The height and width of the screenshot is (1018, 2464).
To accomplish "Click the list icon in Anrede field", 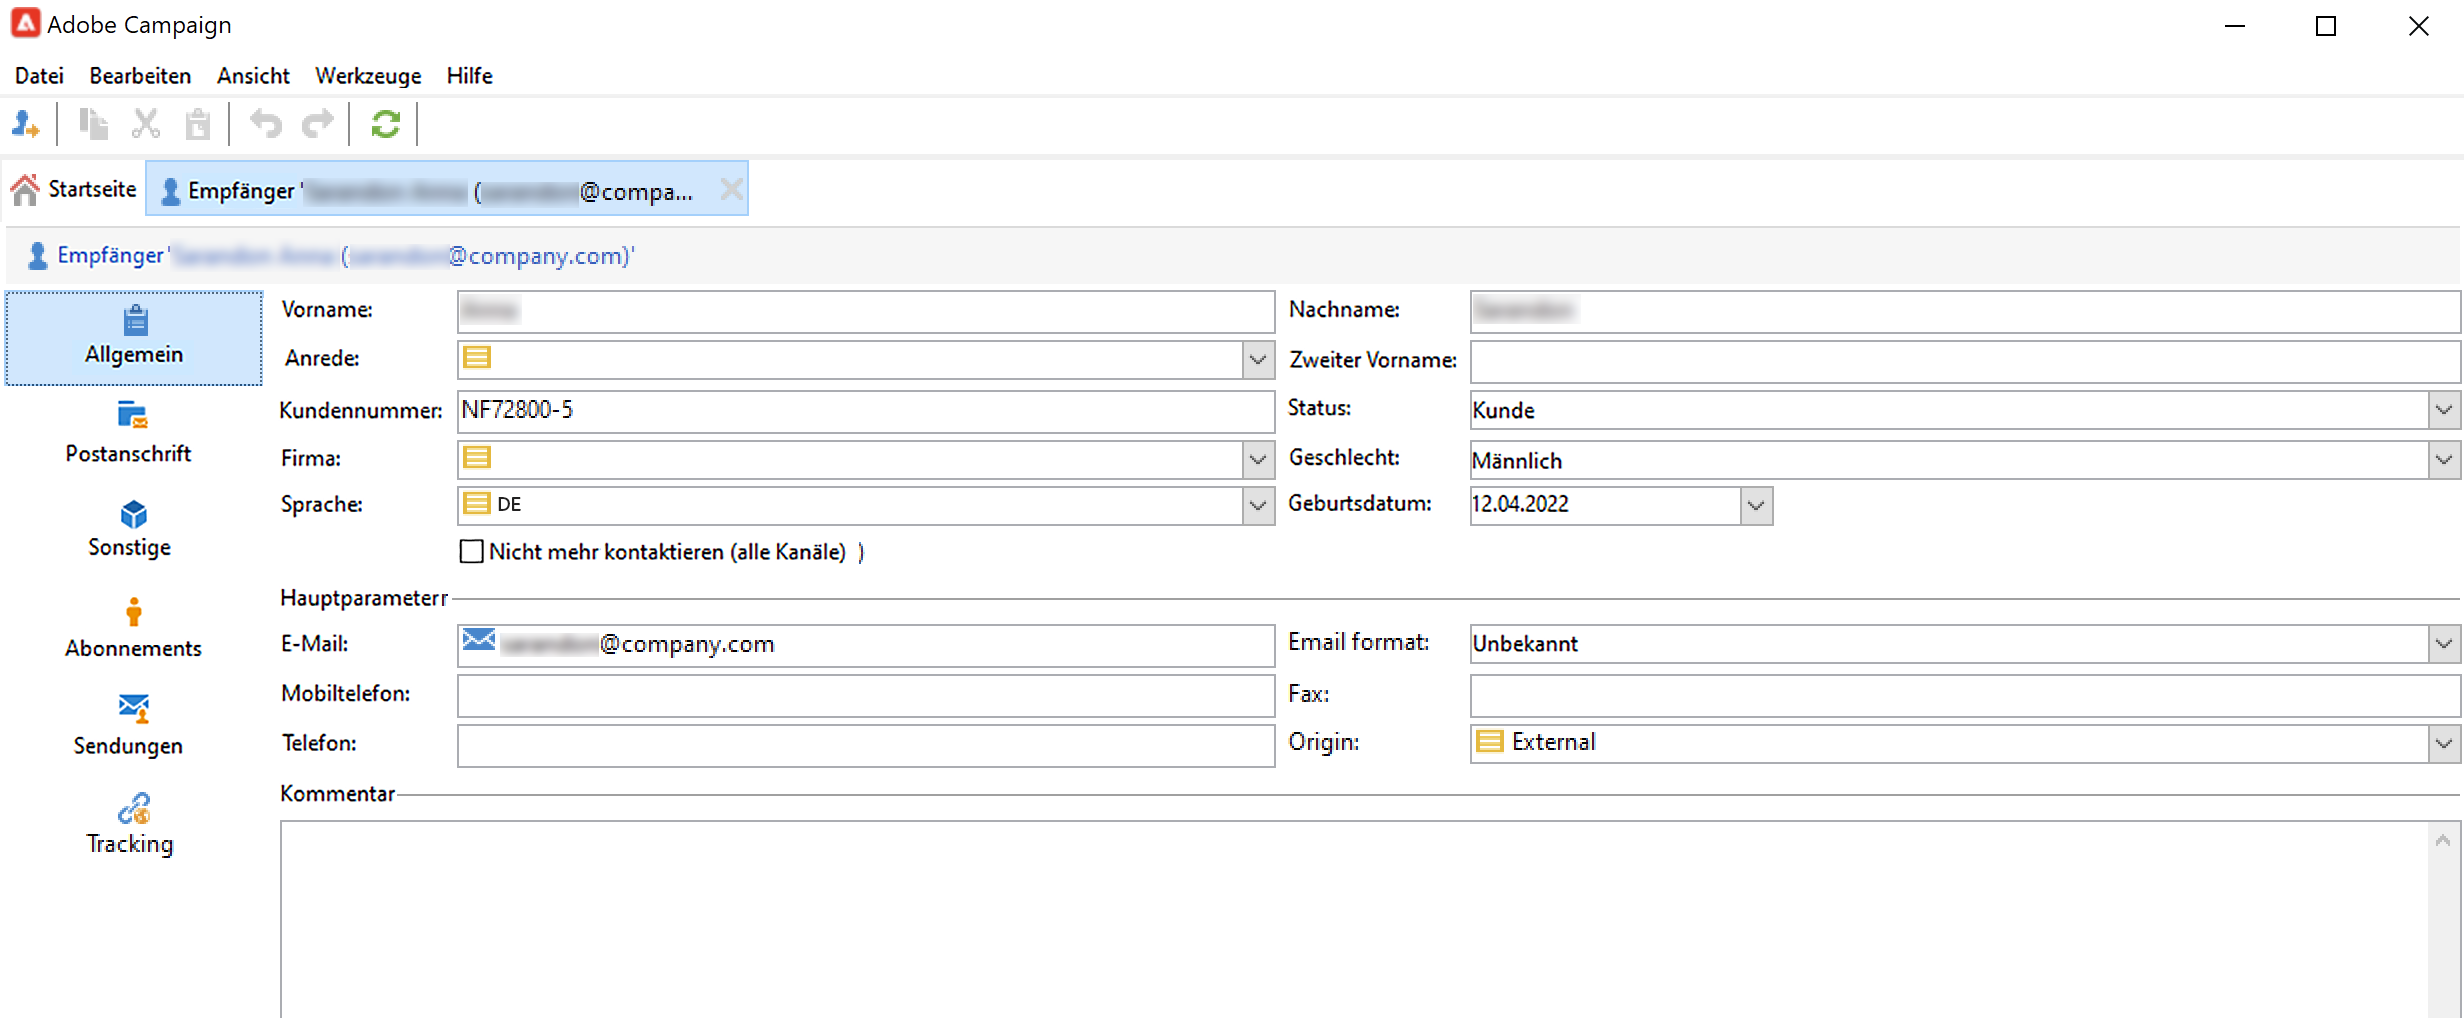I will point(477,358).
